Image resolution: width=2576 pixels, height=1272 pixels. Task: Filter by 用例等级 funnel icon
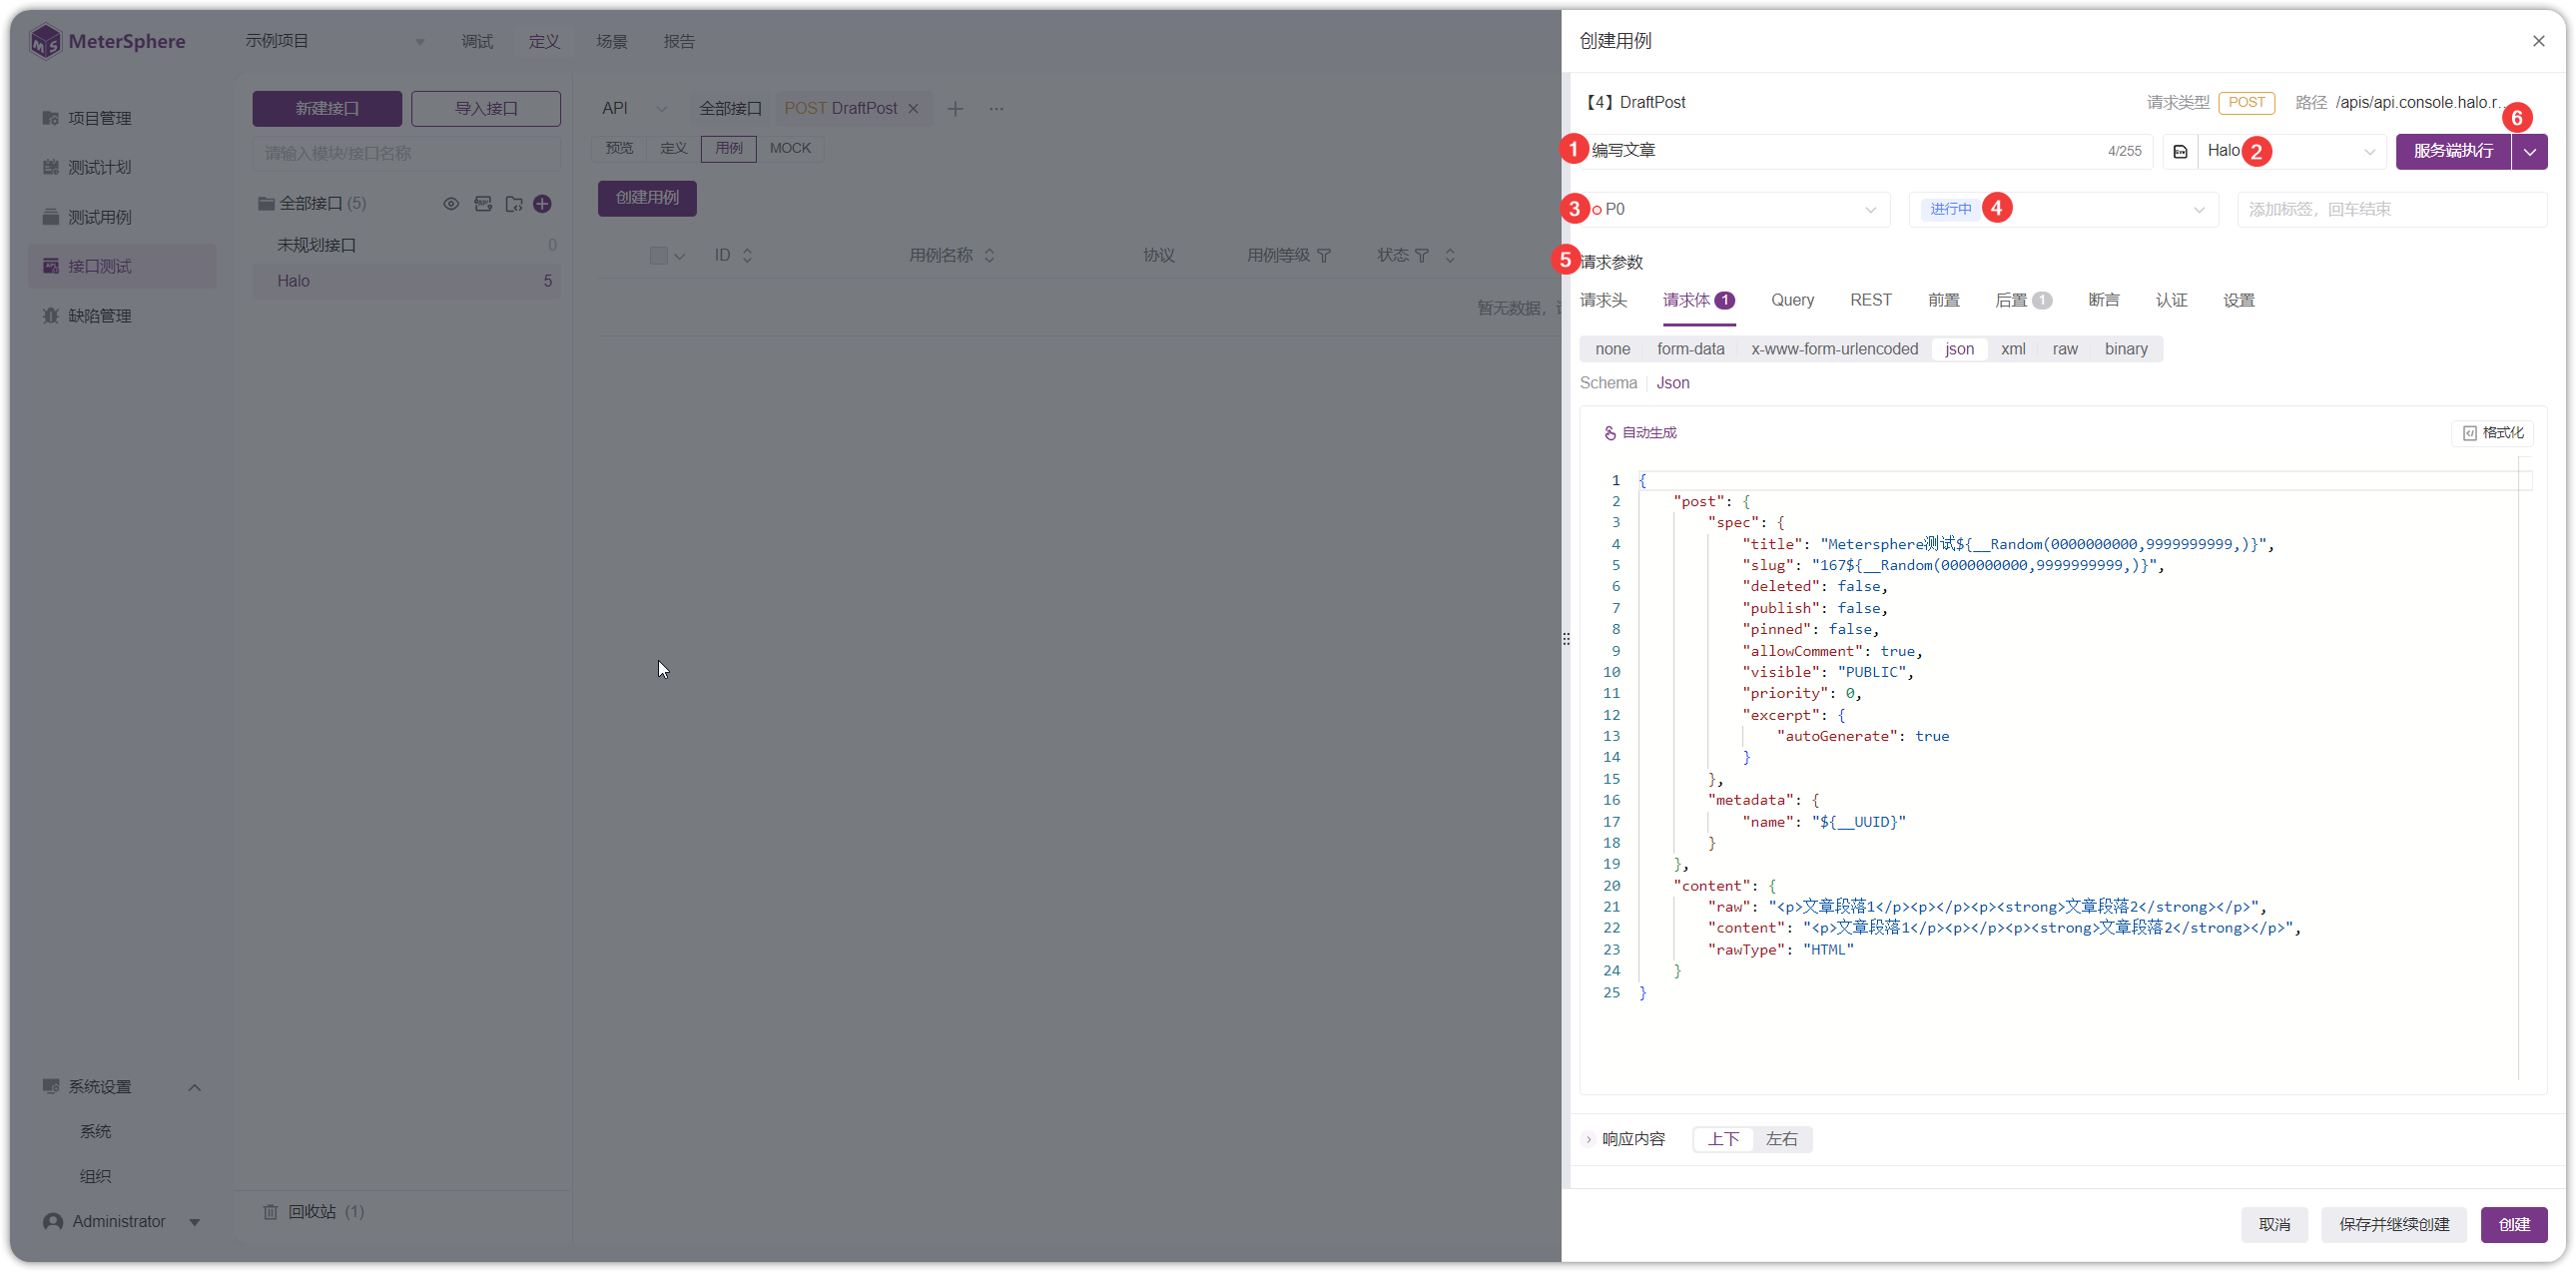pyautogui.click(x=1324, y=255)
